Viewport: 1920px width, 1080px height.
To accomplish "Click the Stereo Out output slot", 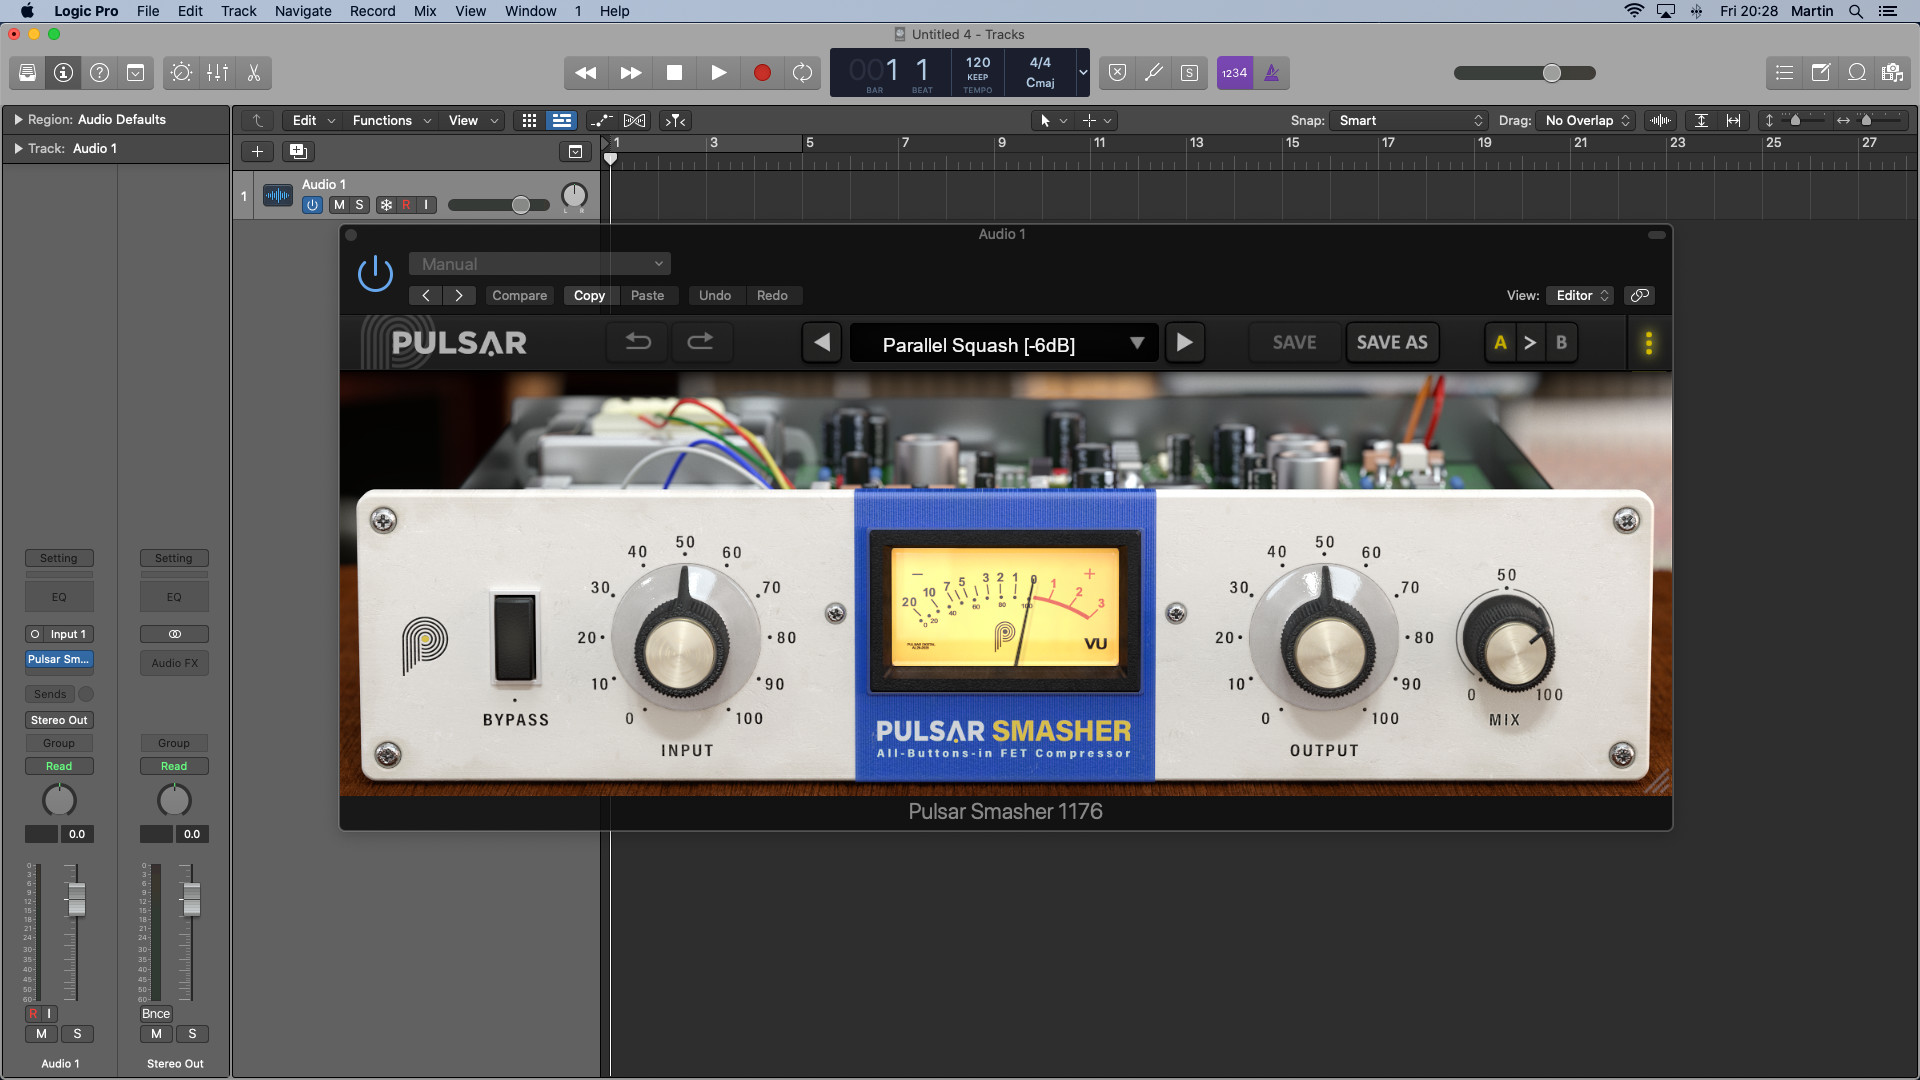I will (x=59, y=720).
